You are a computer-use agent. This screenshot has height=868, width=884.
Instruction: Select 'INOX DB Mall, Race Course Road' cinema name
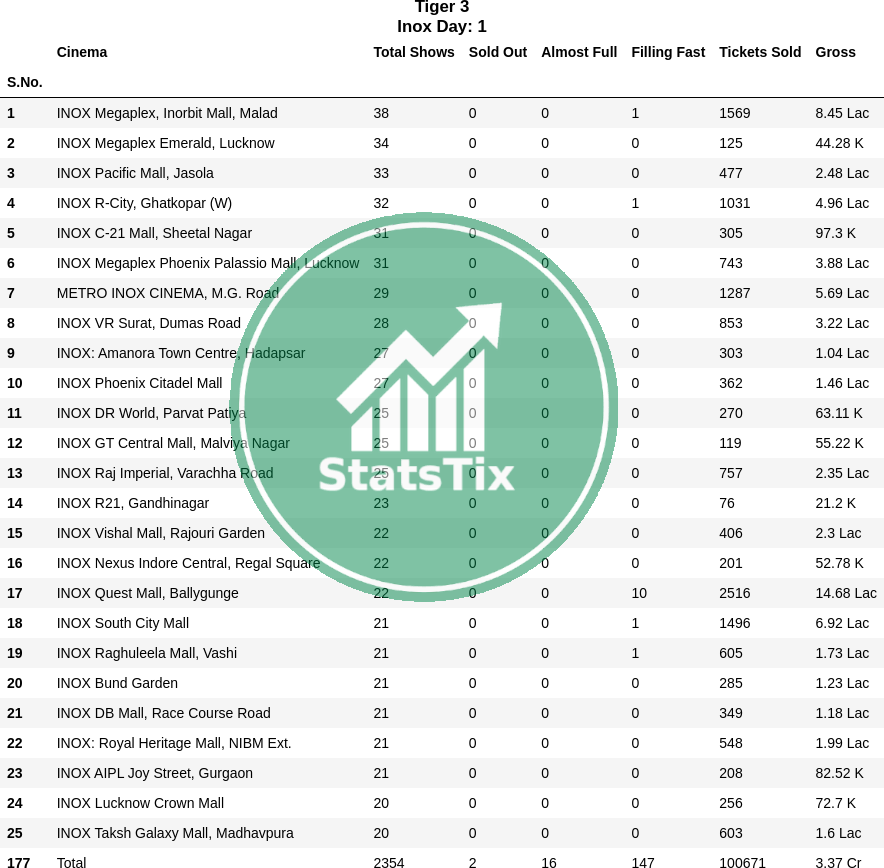coord(163,713)
